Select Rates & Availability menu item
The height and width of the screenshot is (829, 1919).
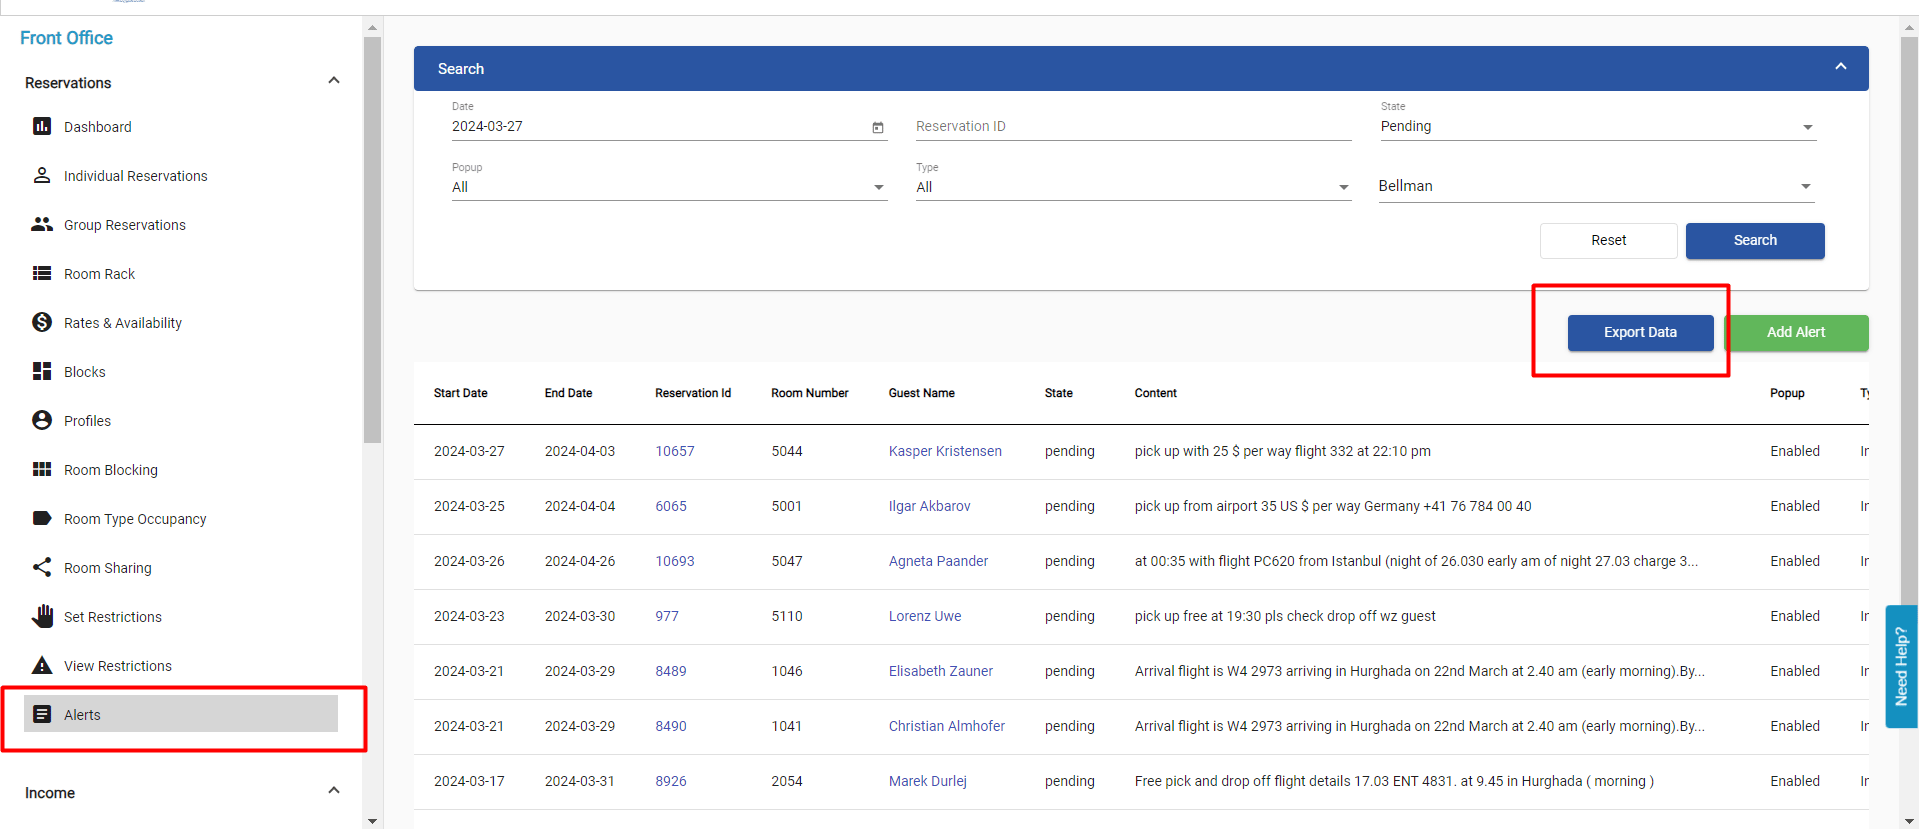(x=123, y=323)
